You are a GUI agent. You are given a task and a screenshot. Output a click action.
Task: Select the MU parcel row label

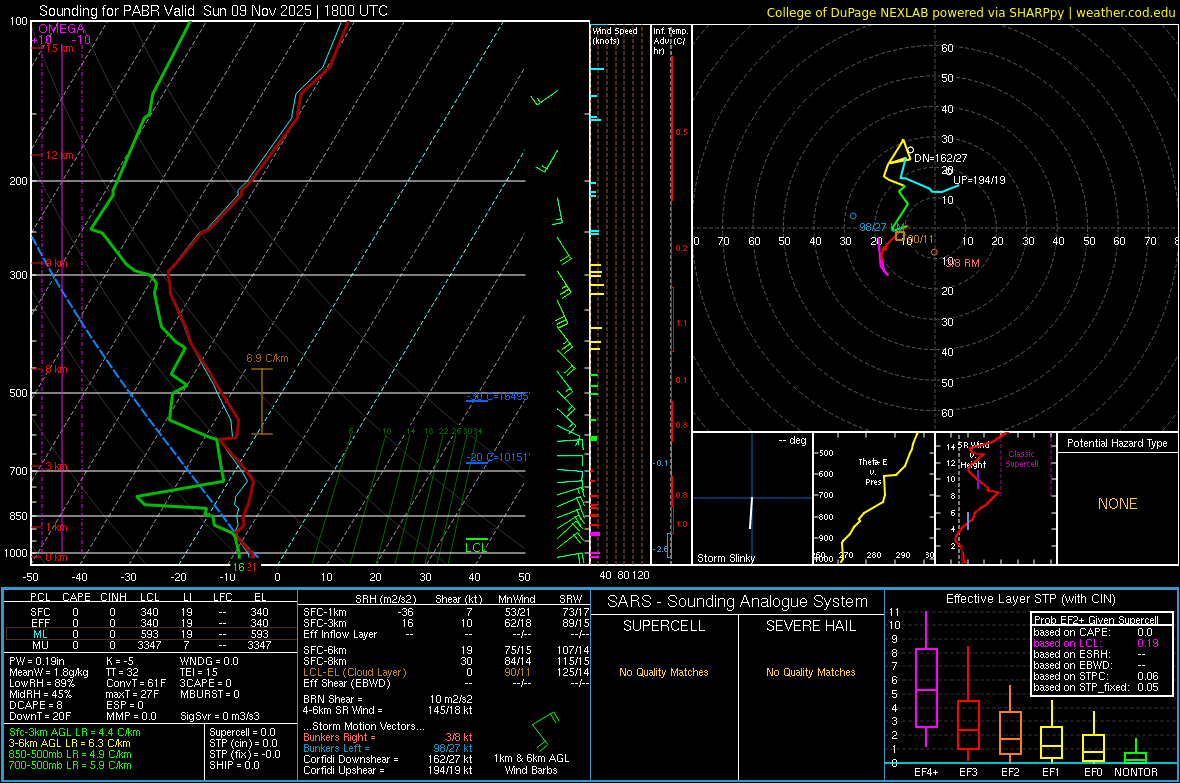[40, 645]
